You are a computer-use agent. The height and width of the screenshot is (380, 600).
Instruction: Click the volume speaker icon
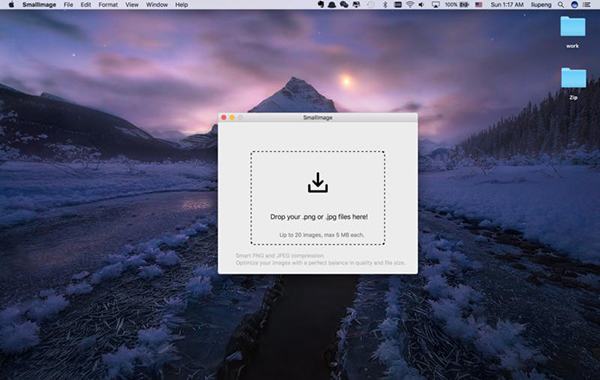421,5
